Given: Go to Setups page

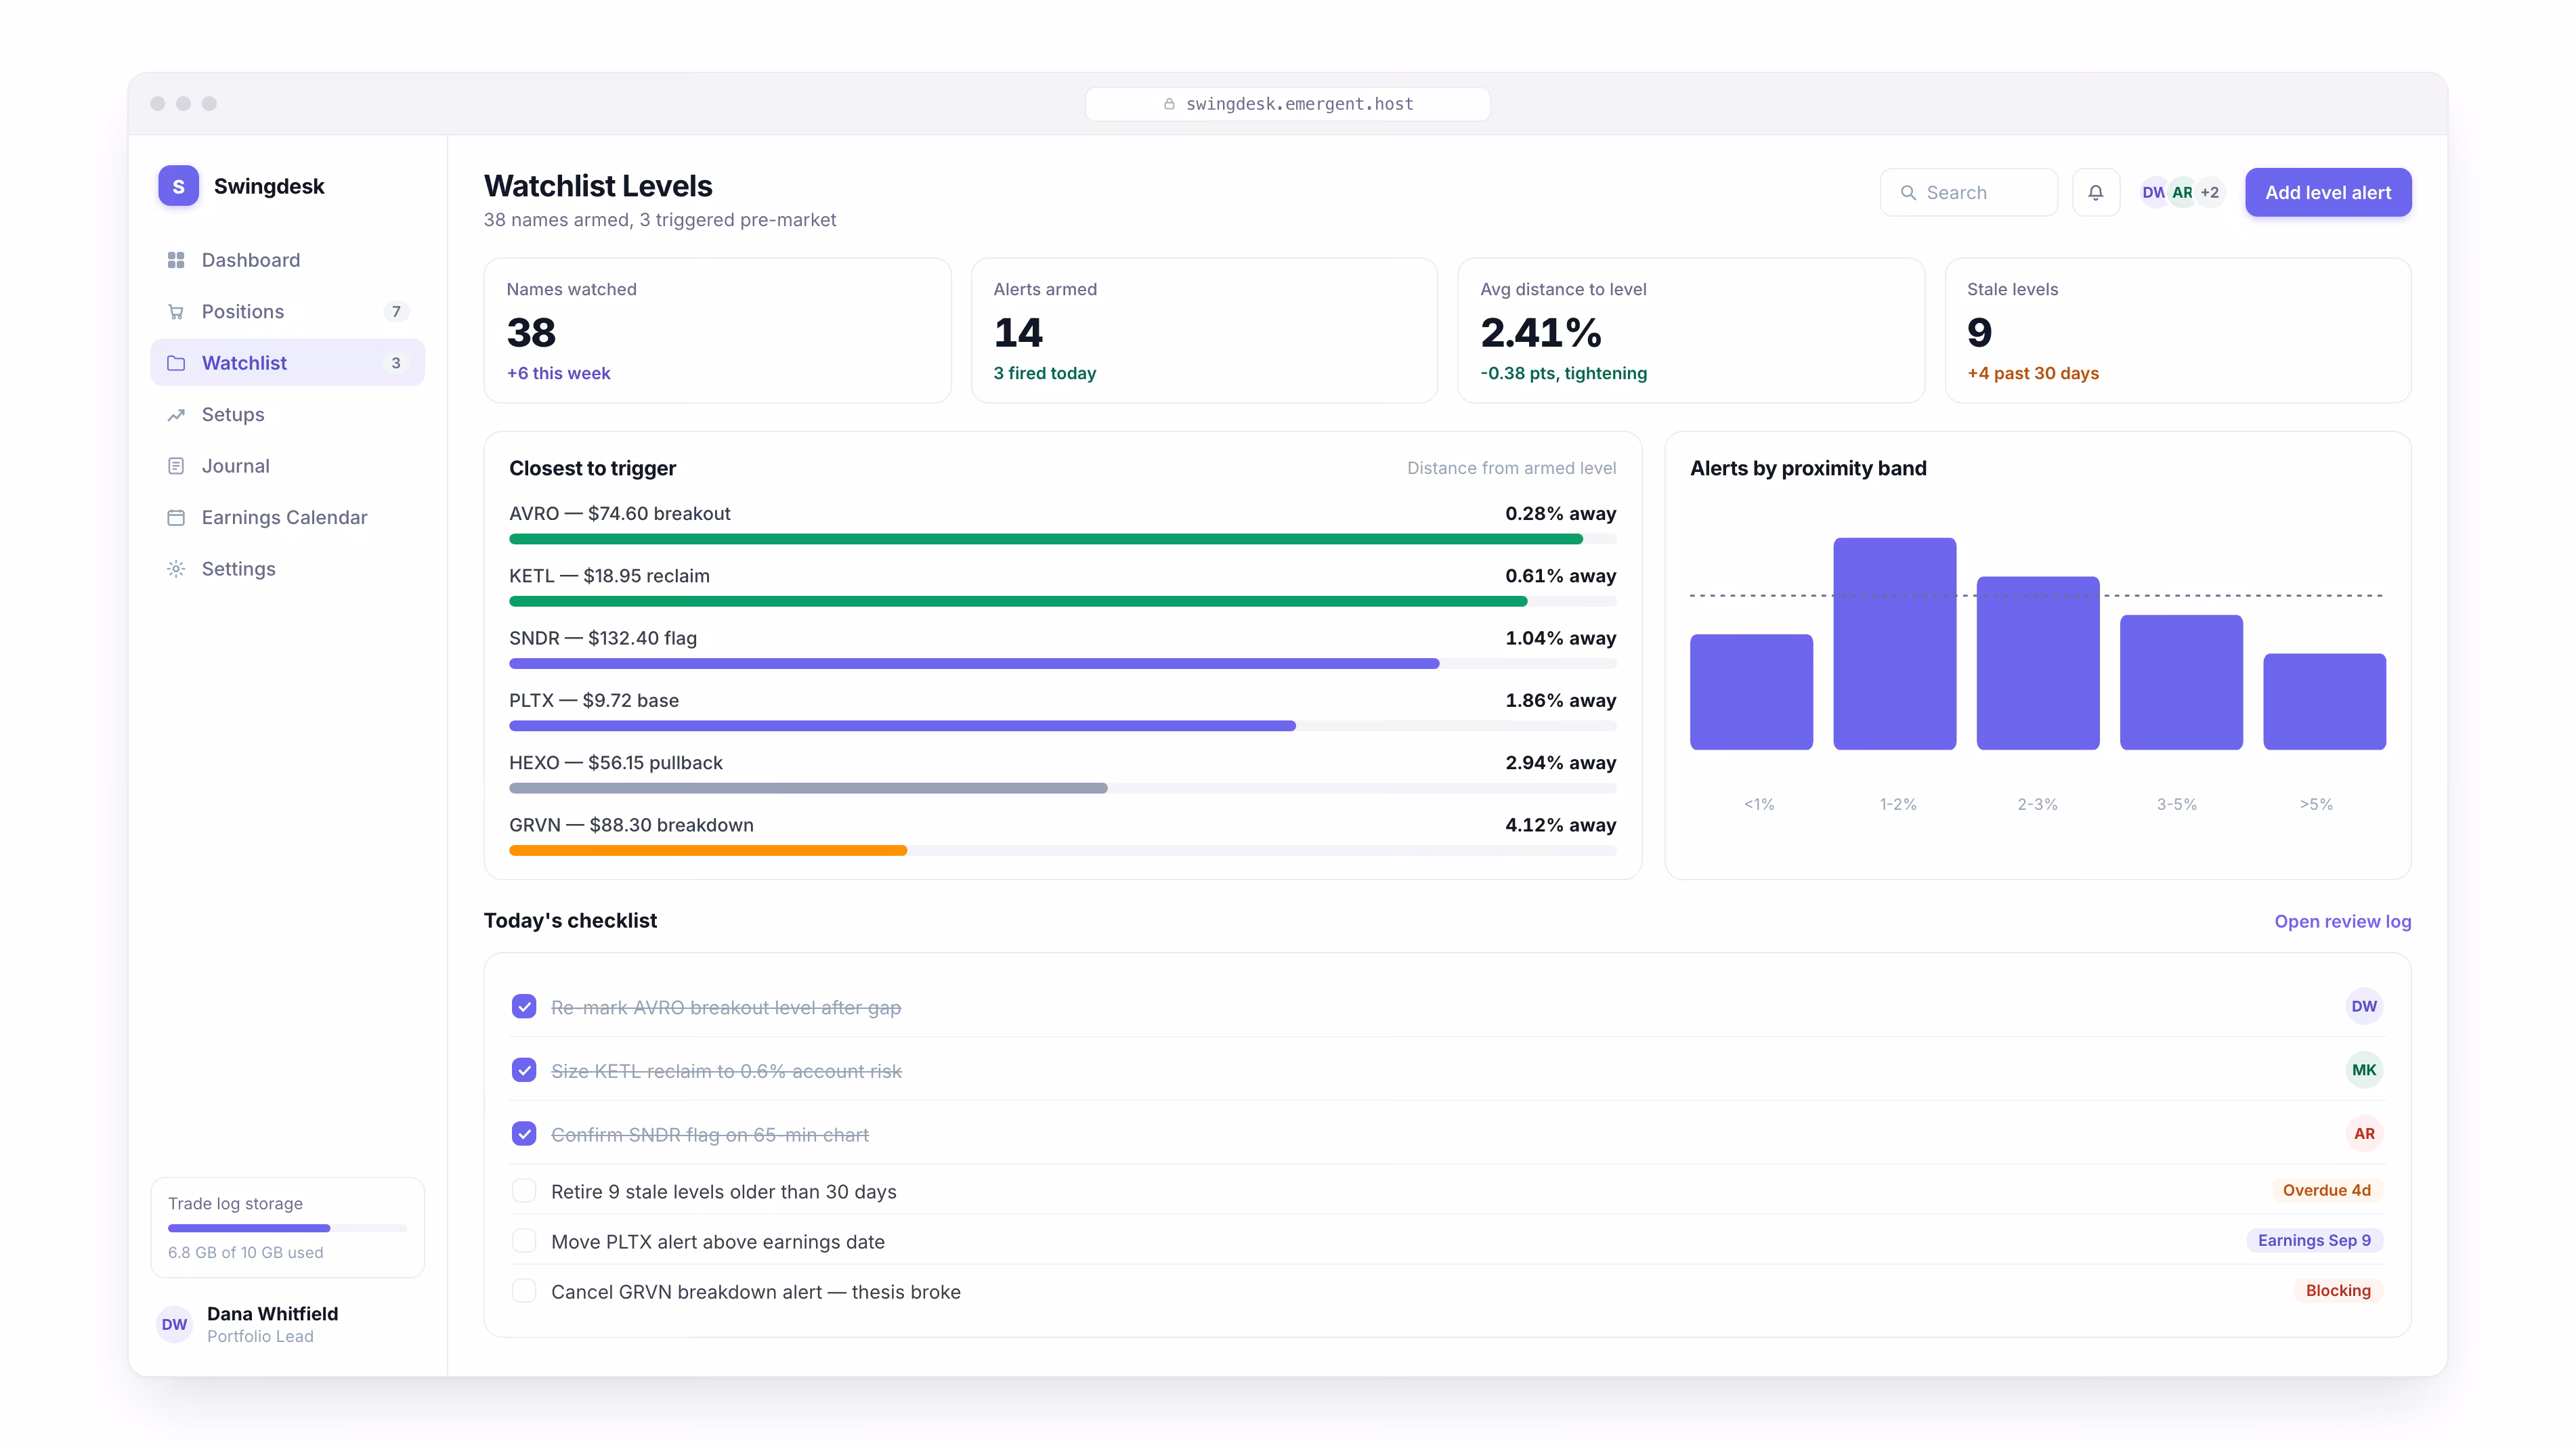Looking at the screenshot, I should 288,415.
